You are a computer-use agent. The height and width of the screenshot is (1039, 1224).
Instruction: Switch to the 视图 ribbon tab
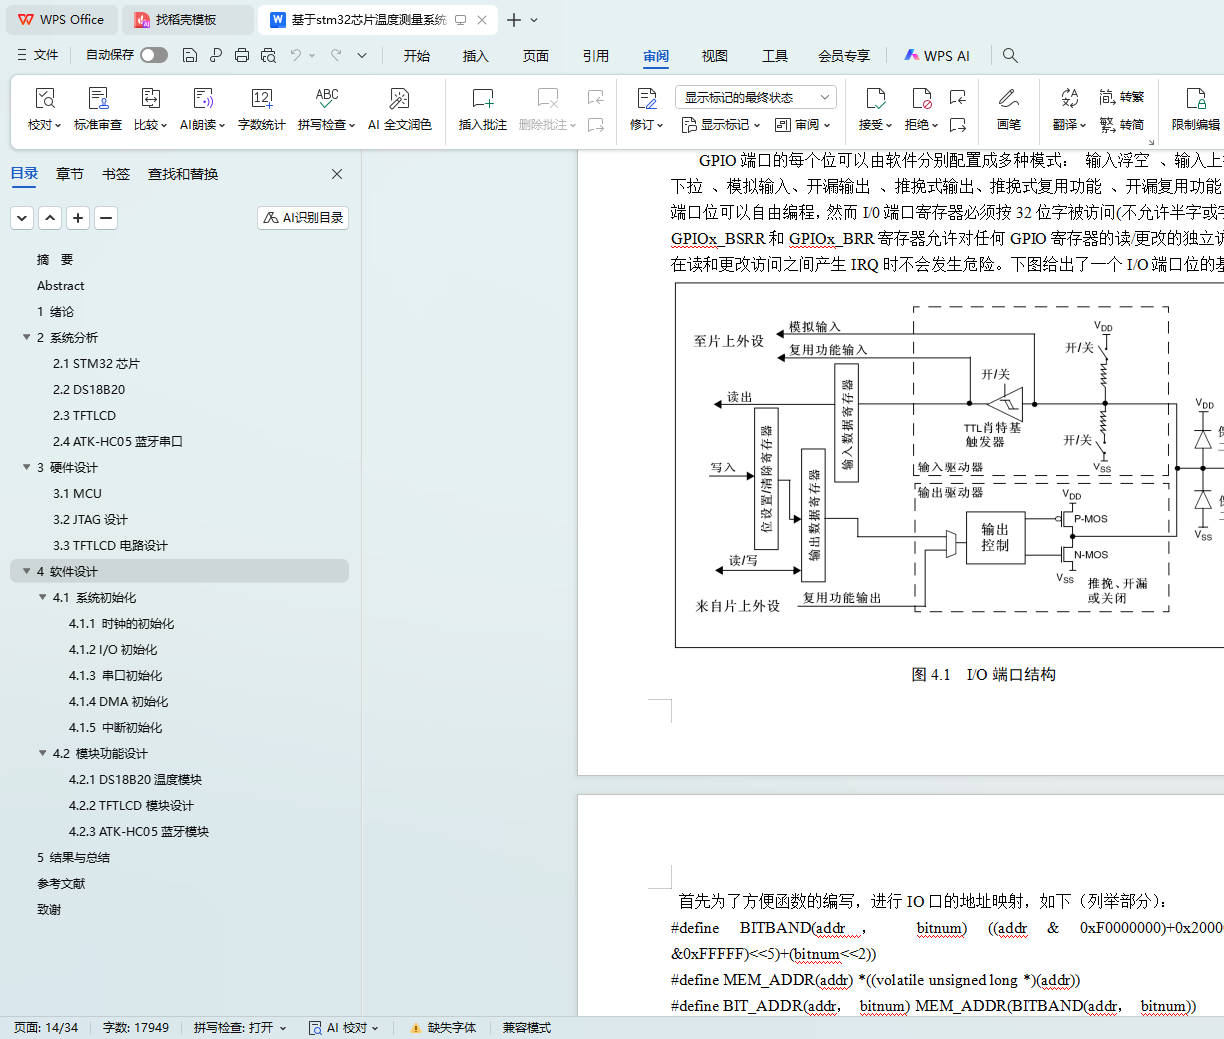714,56
